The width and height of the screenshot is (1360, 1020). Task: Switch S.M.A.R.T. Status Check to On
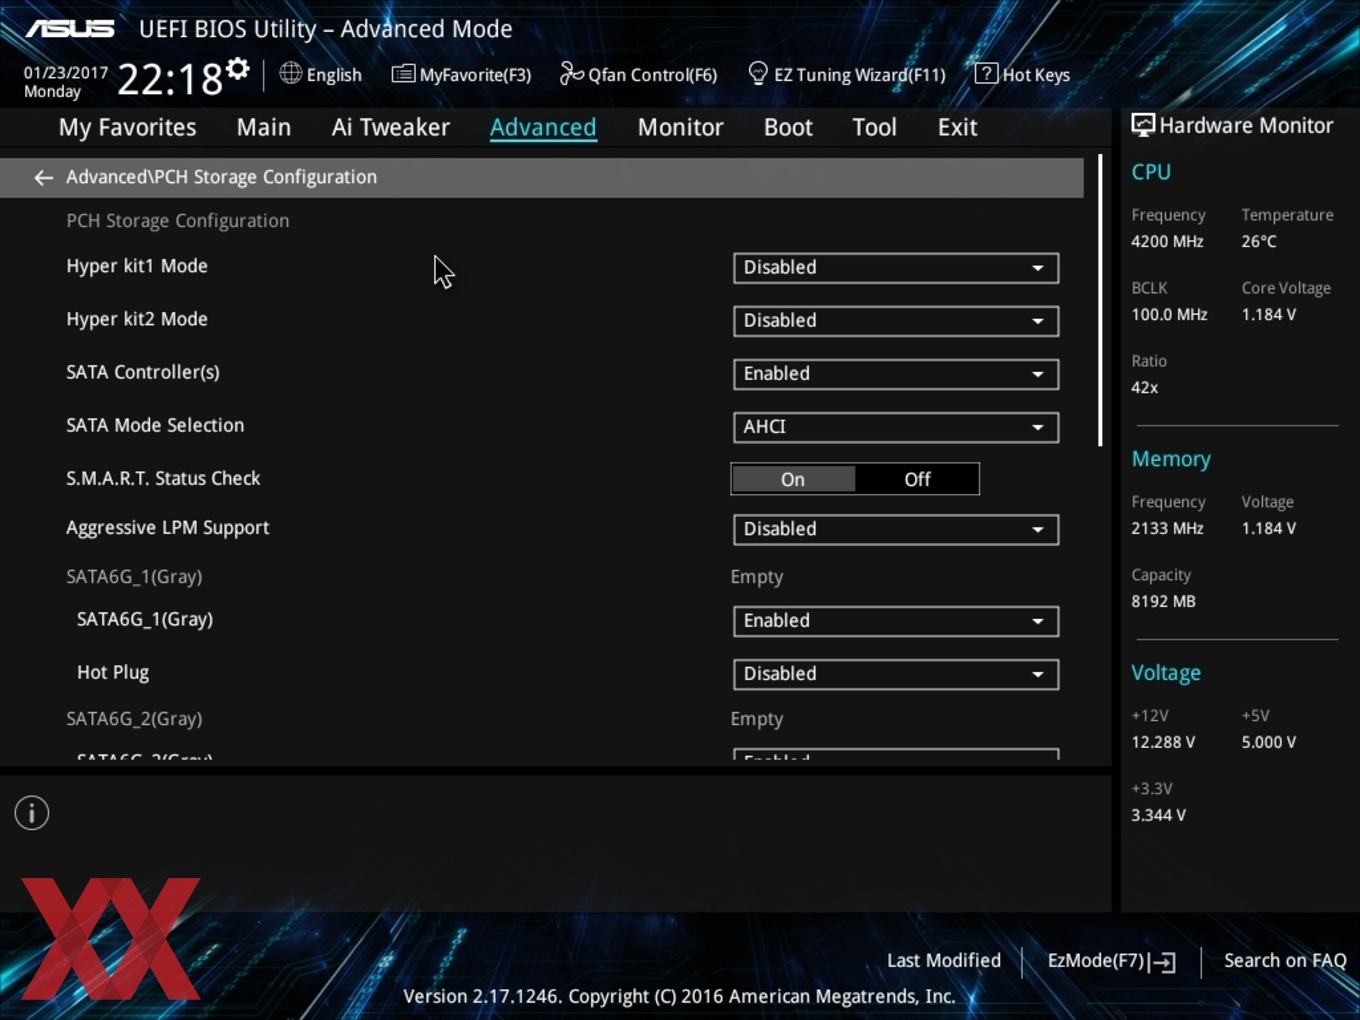tap(793, 479)
